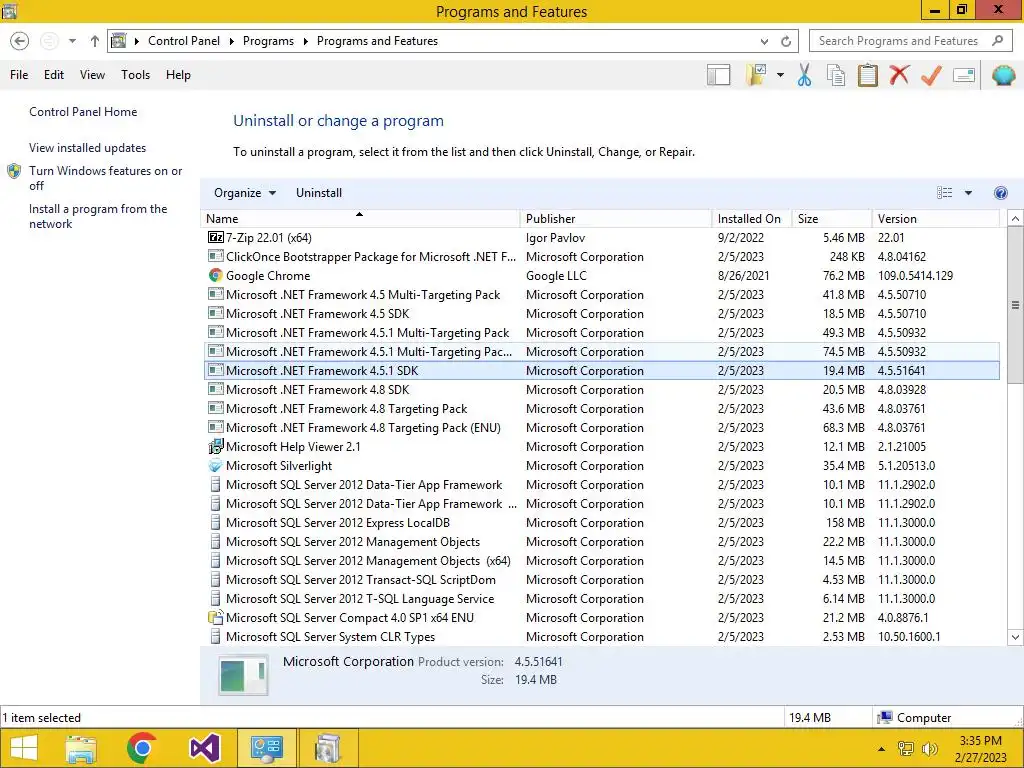Click the Uninstall button
Image resolution: width=1024 pixels, height=768 pixels.
tap(319, 193)
